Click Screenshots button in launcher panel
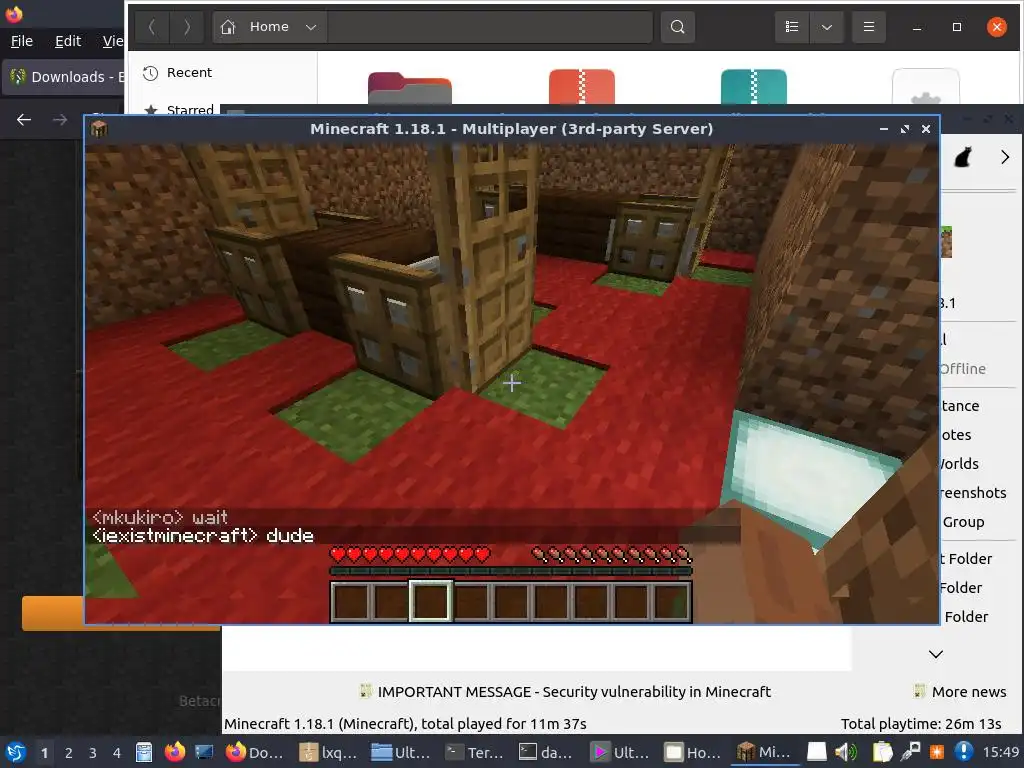 point(972,492)
